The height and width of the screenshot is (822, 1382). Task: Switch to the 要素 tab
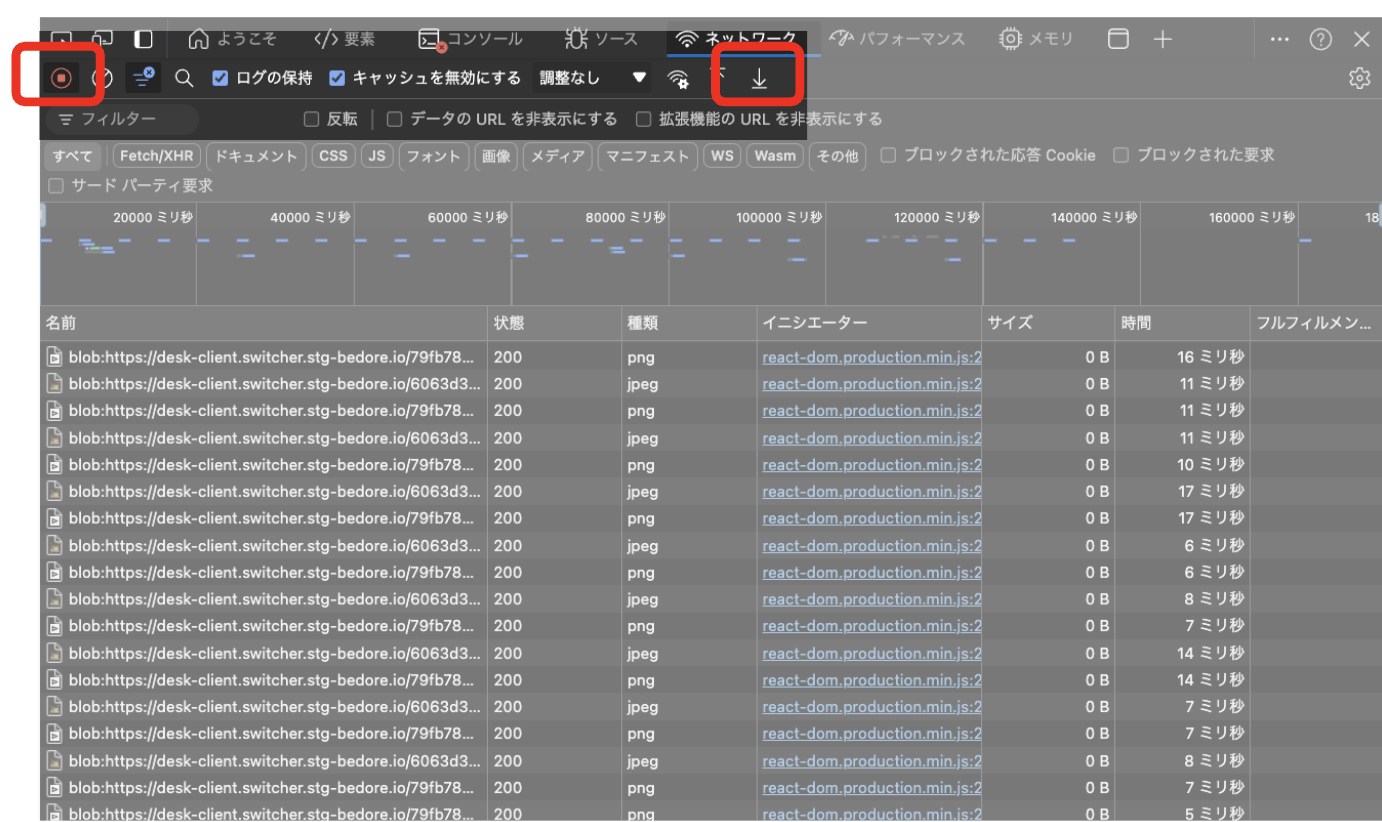[x=345, y=39]
